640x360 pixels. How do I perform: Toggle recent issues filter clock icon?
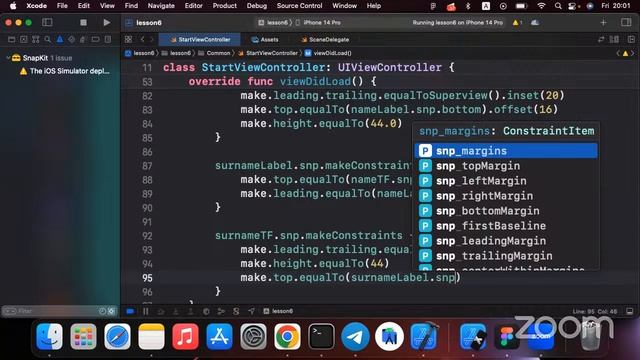pyautogui.click(x=102, y=311)
